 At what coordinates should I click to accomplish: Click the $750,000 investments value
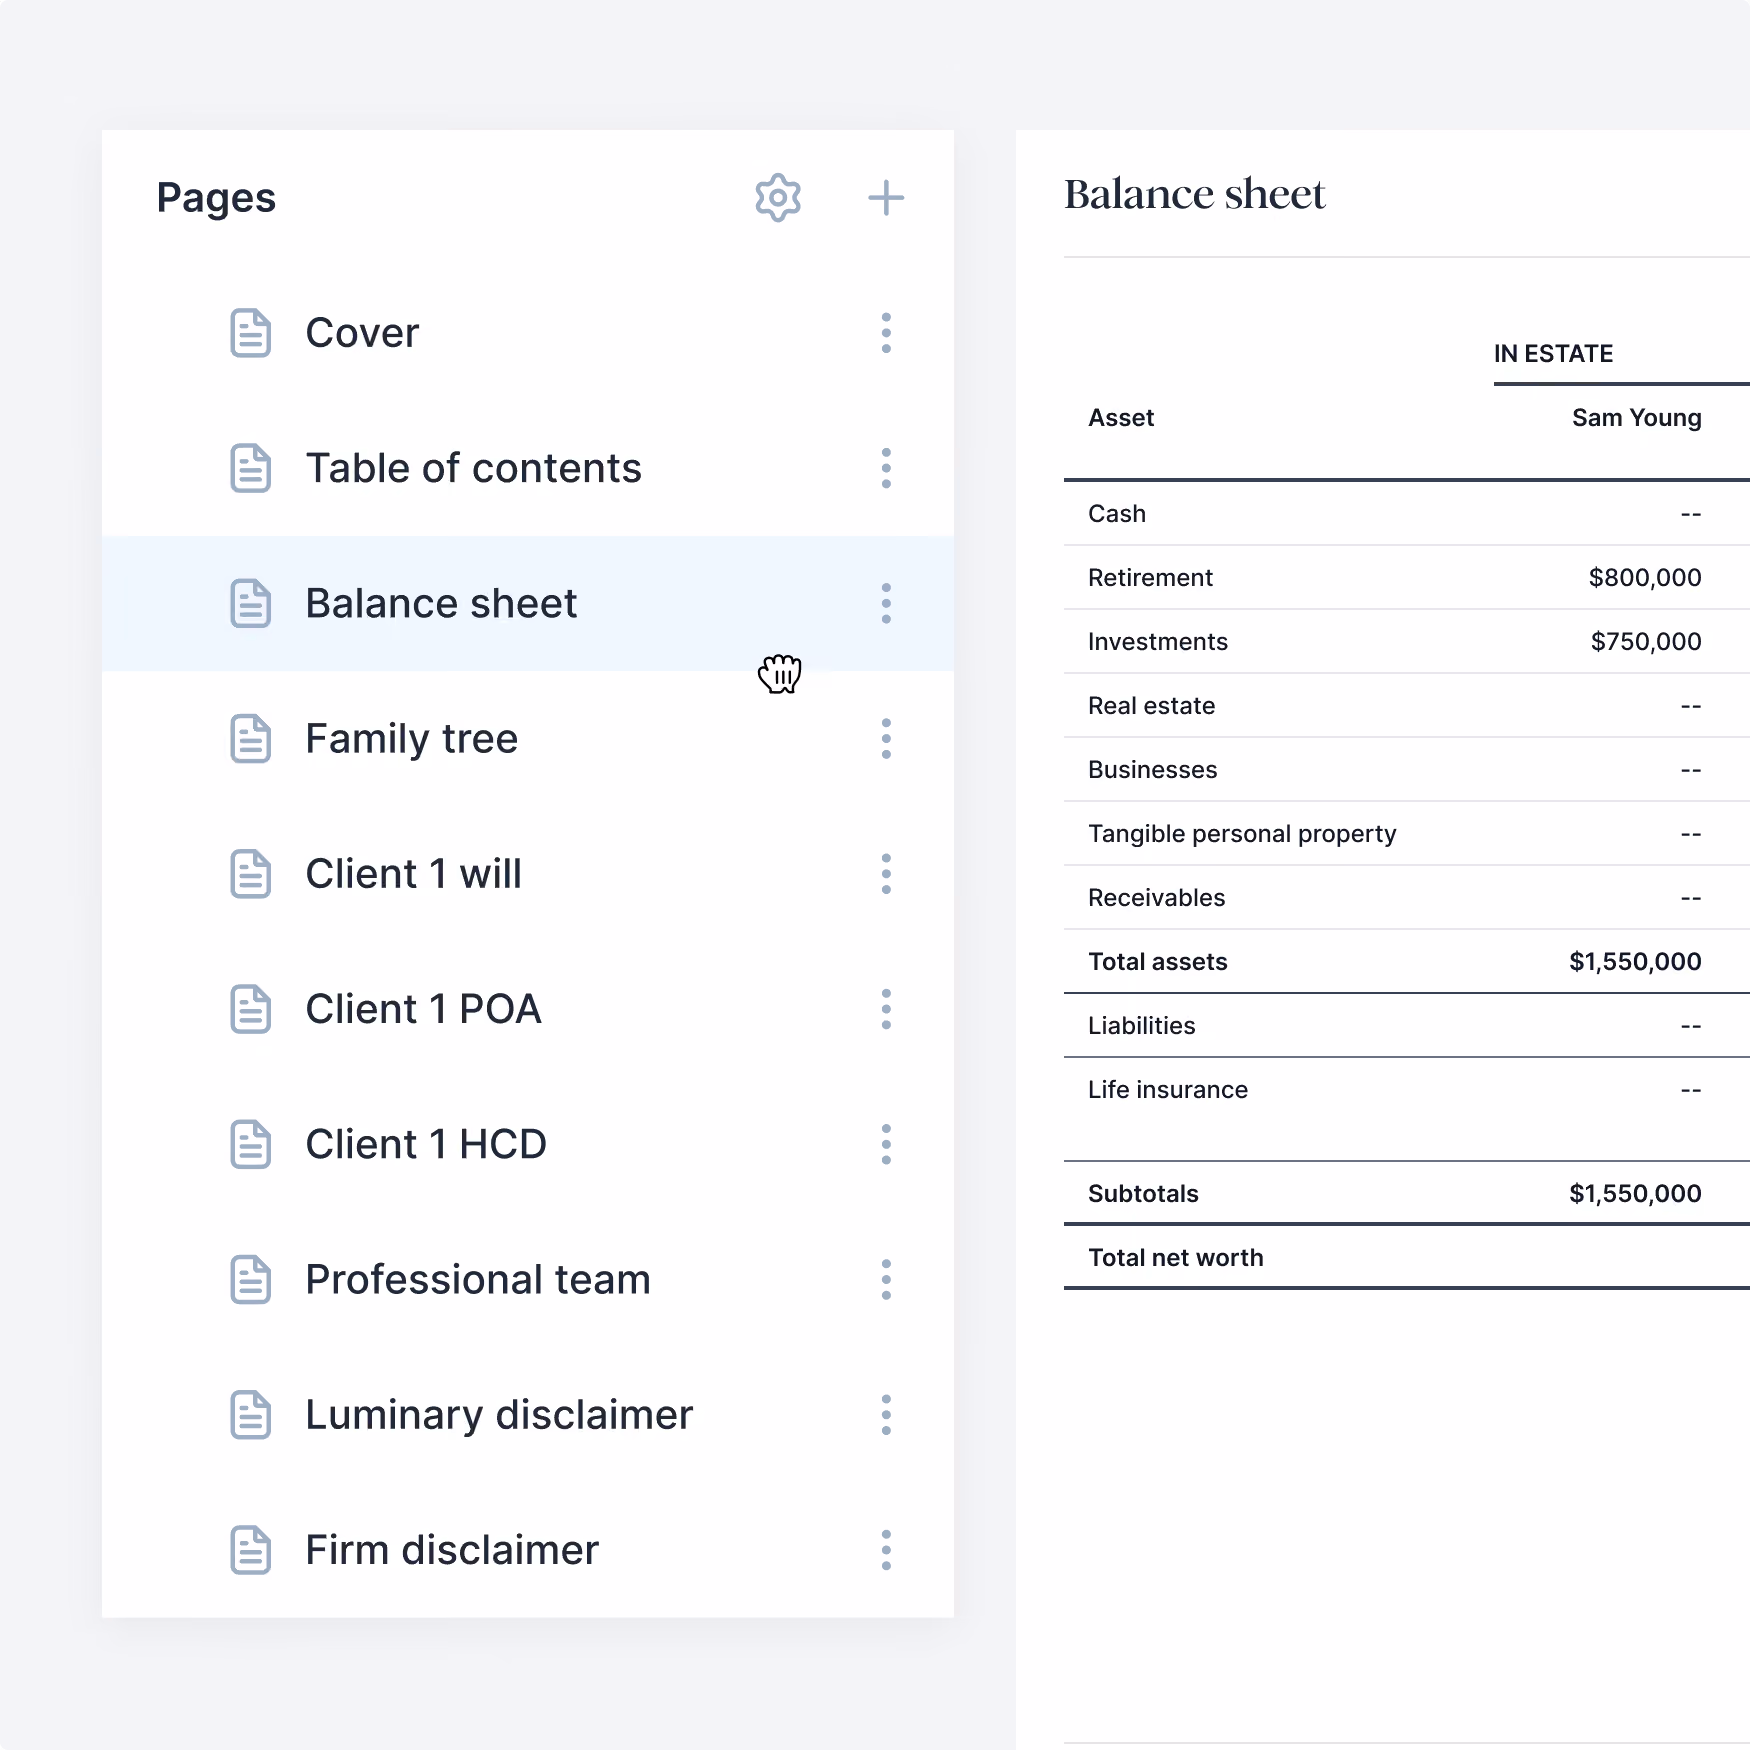pyautogui.click(x=1646, y=642)
